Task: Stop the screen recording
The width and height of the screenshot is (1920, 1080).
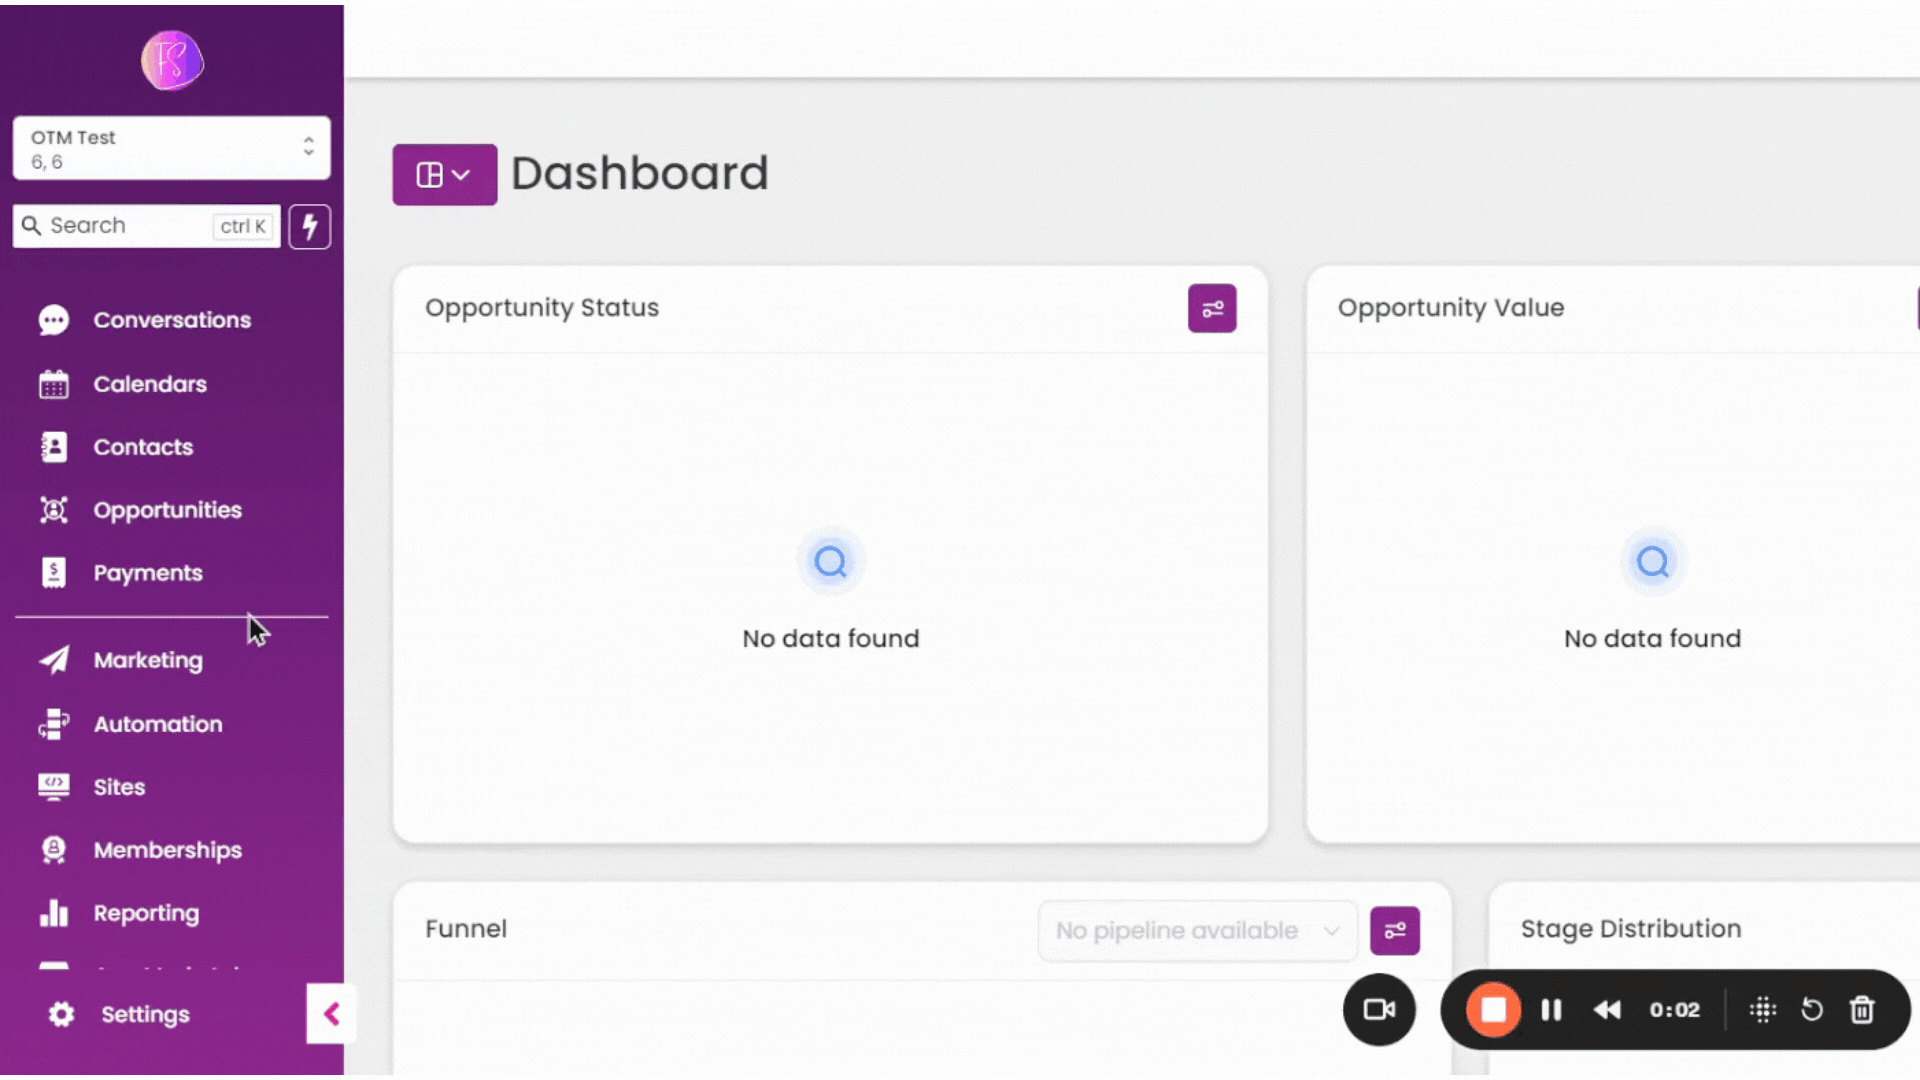Action: coord(1493,1010)
